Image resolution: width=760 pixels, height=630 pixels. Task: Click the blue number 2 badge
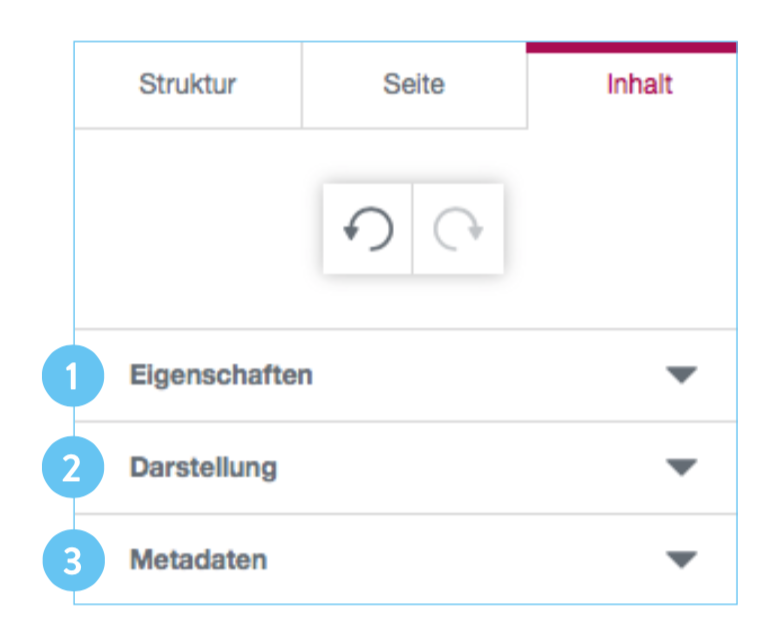click(72, 468)
